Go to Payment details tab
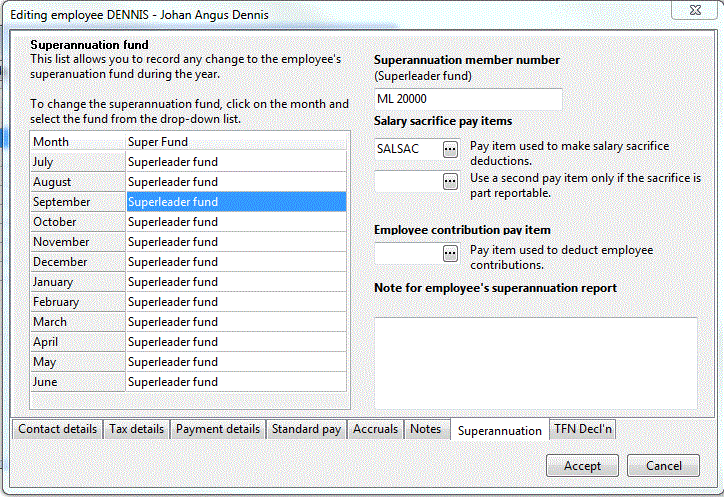 (217, 429)
